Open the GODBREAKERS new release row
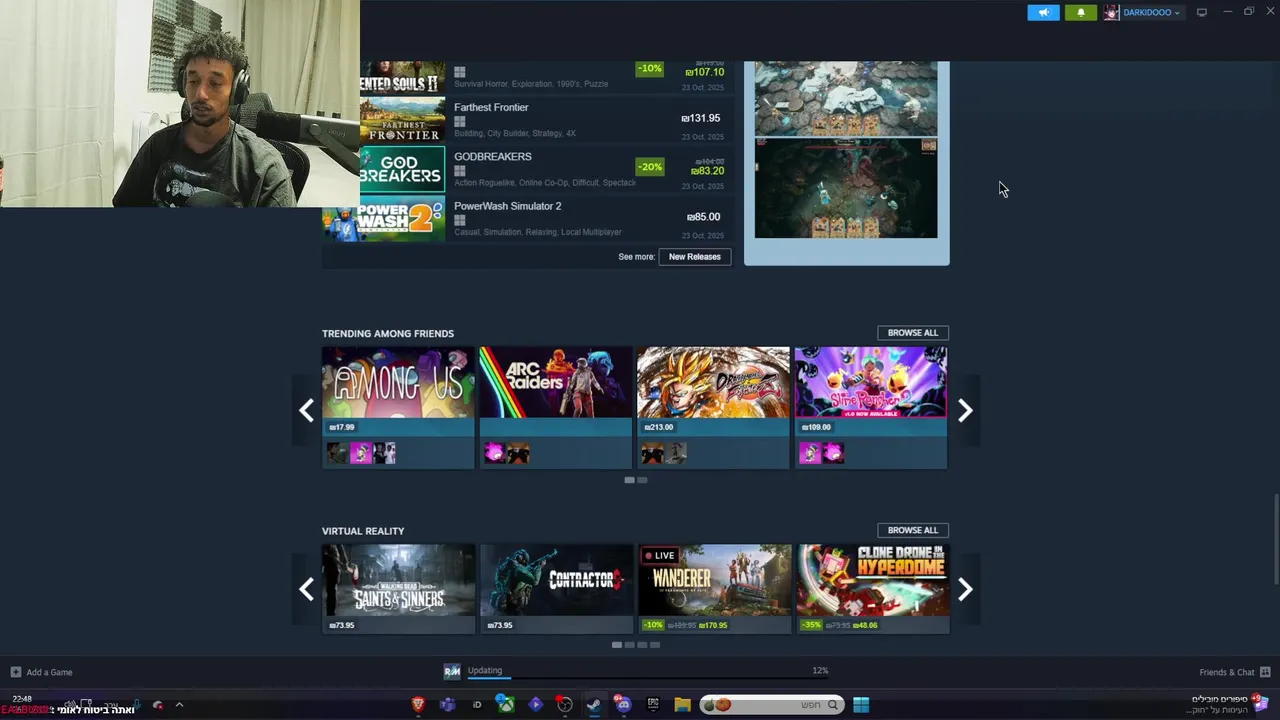 (527, 169)
